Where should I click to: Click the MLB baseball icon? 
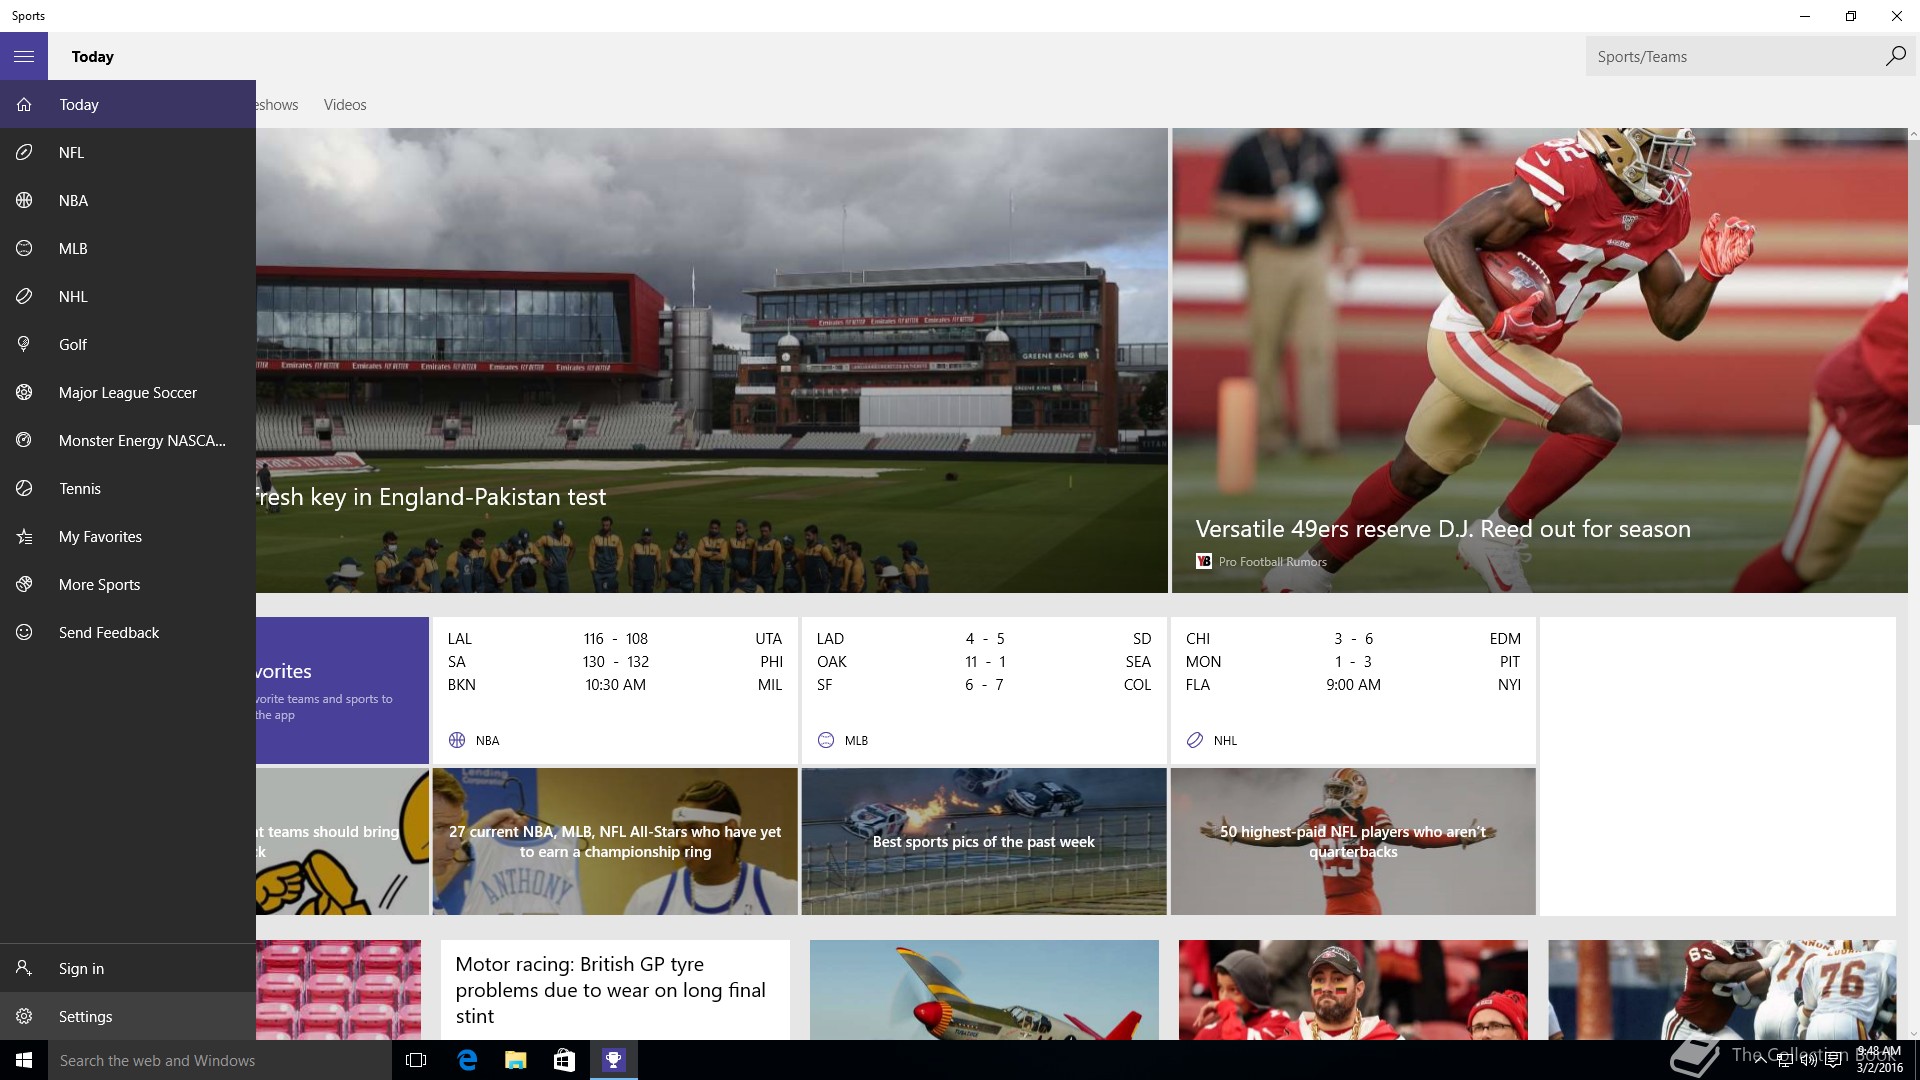(x=24, y=248)
